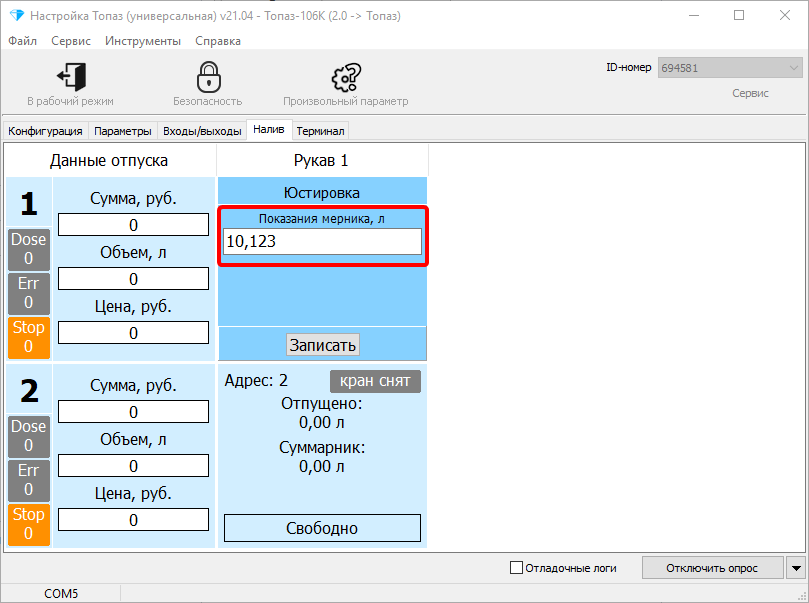Click the Данные отпуска column header
The height and width of the screenshot is (603, 809).
[x=109, y=160]
